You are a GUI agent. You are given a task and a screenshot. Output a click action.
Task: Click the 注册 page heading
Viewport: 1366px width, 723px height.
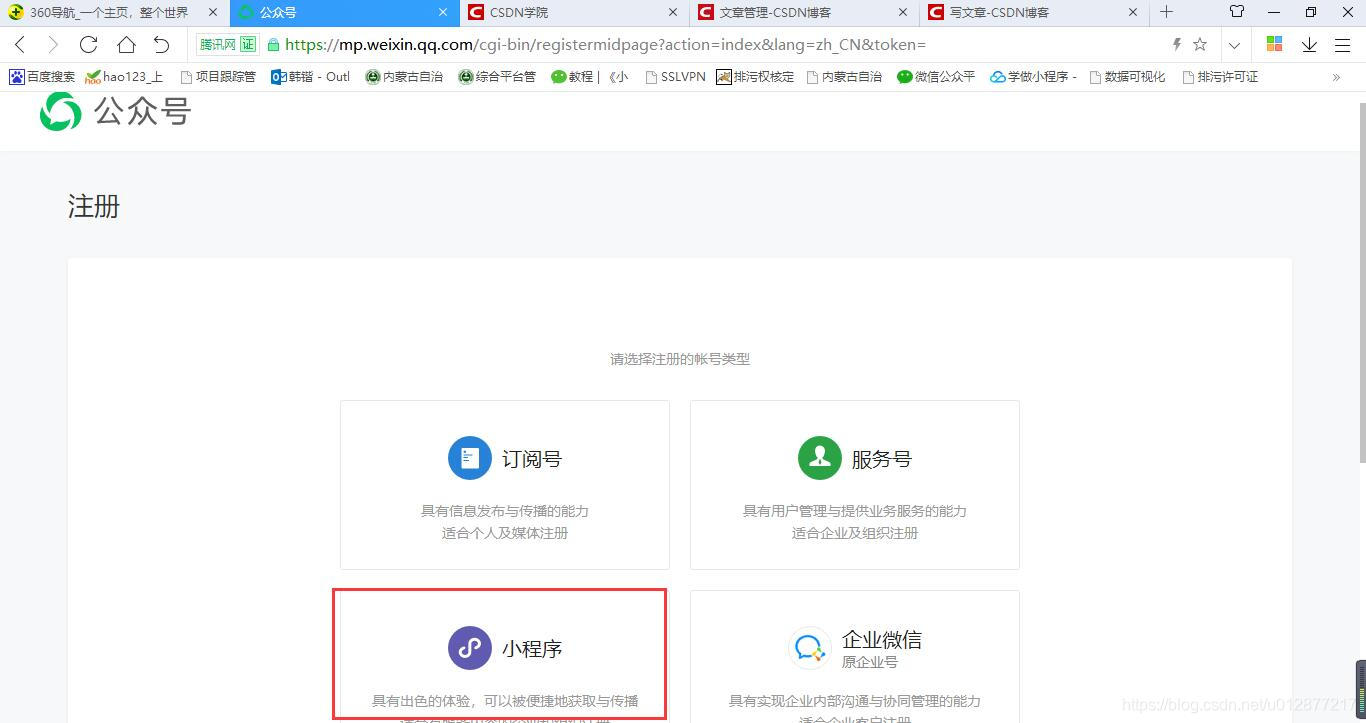coord(94,206)
